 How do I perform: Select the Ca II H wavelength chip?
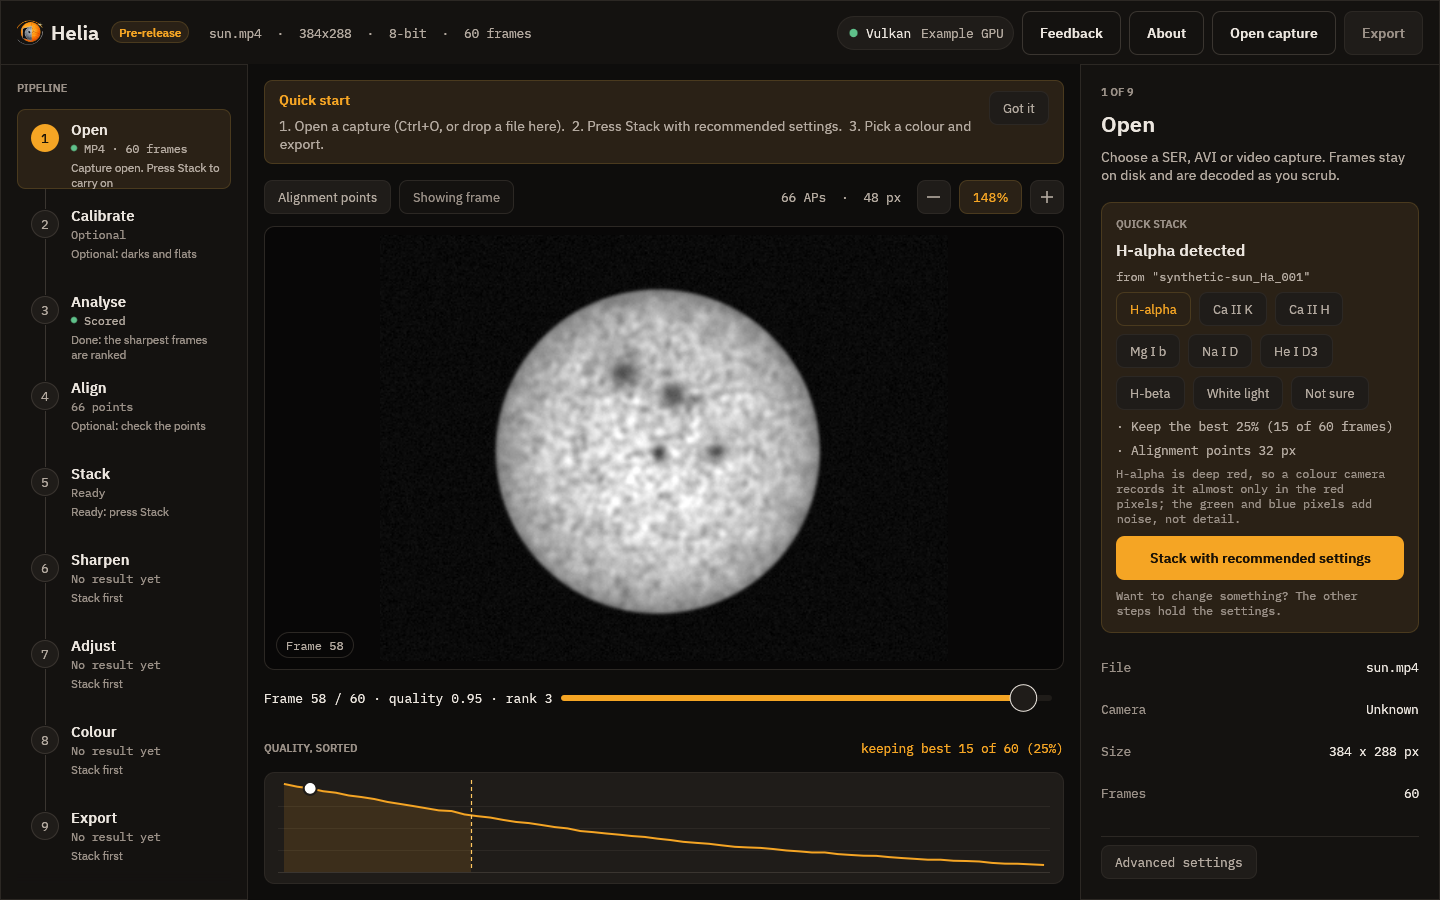coord(1309,309)
